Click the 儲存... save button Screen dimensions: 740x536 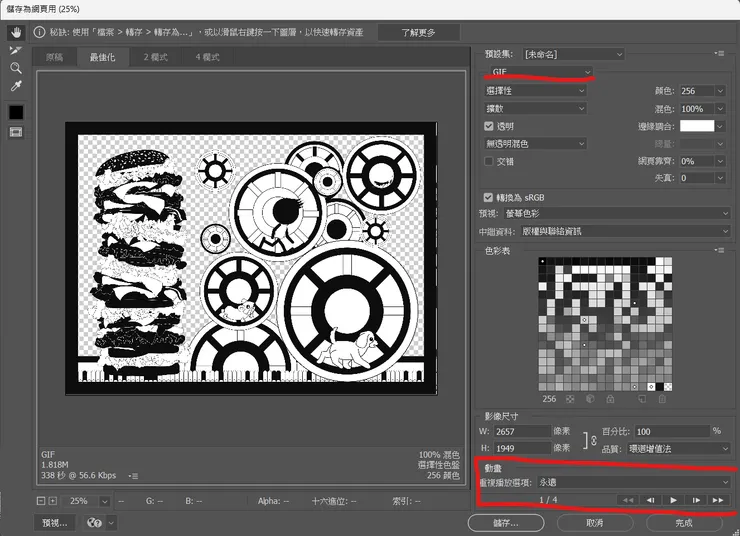click(x=506, y=523)
